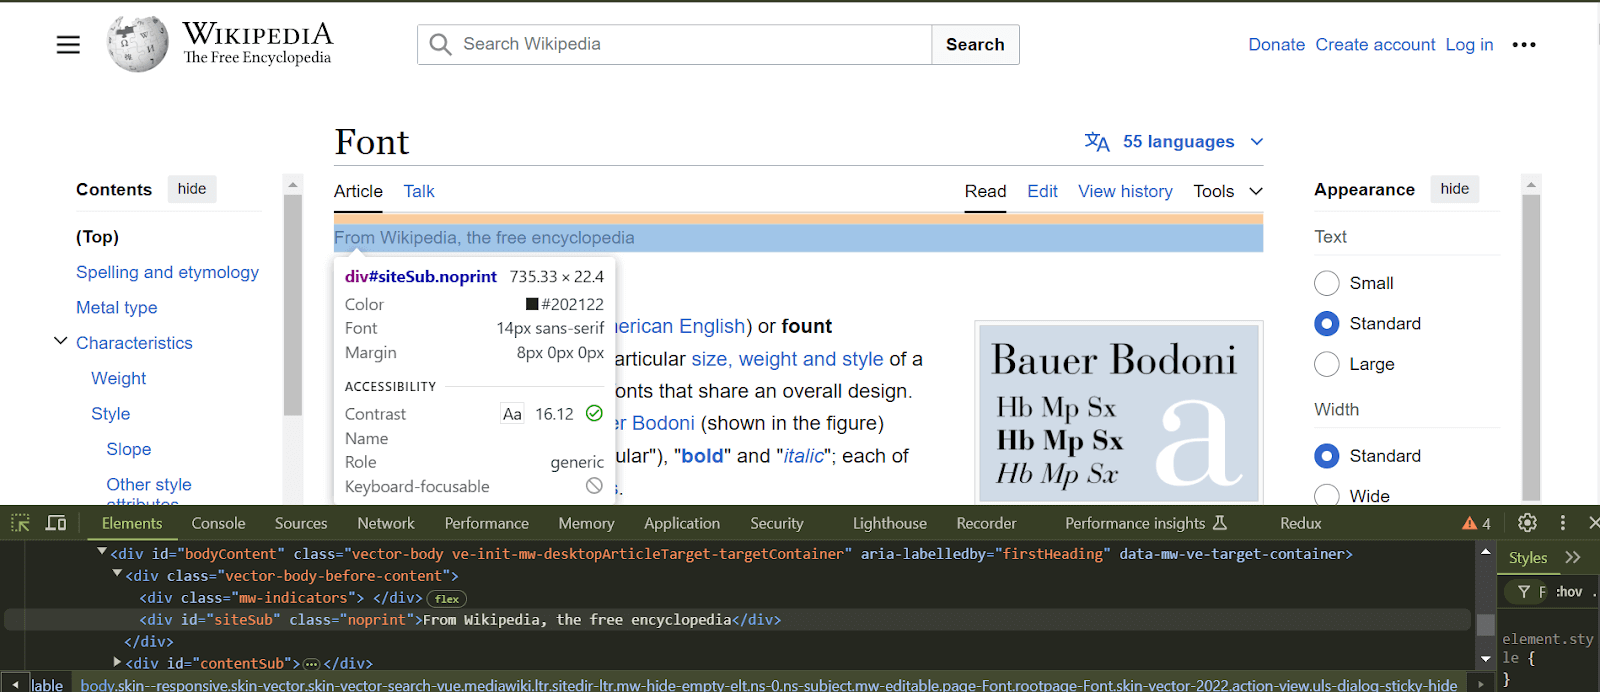
Task: Select the Small text size option
Action: [1327, 283]
